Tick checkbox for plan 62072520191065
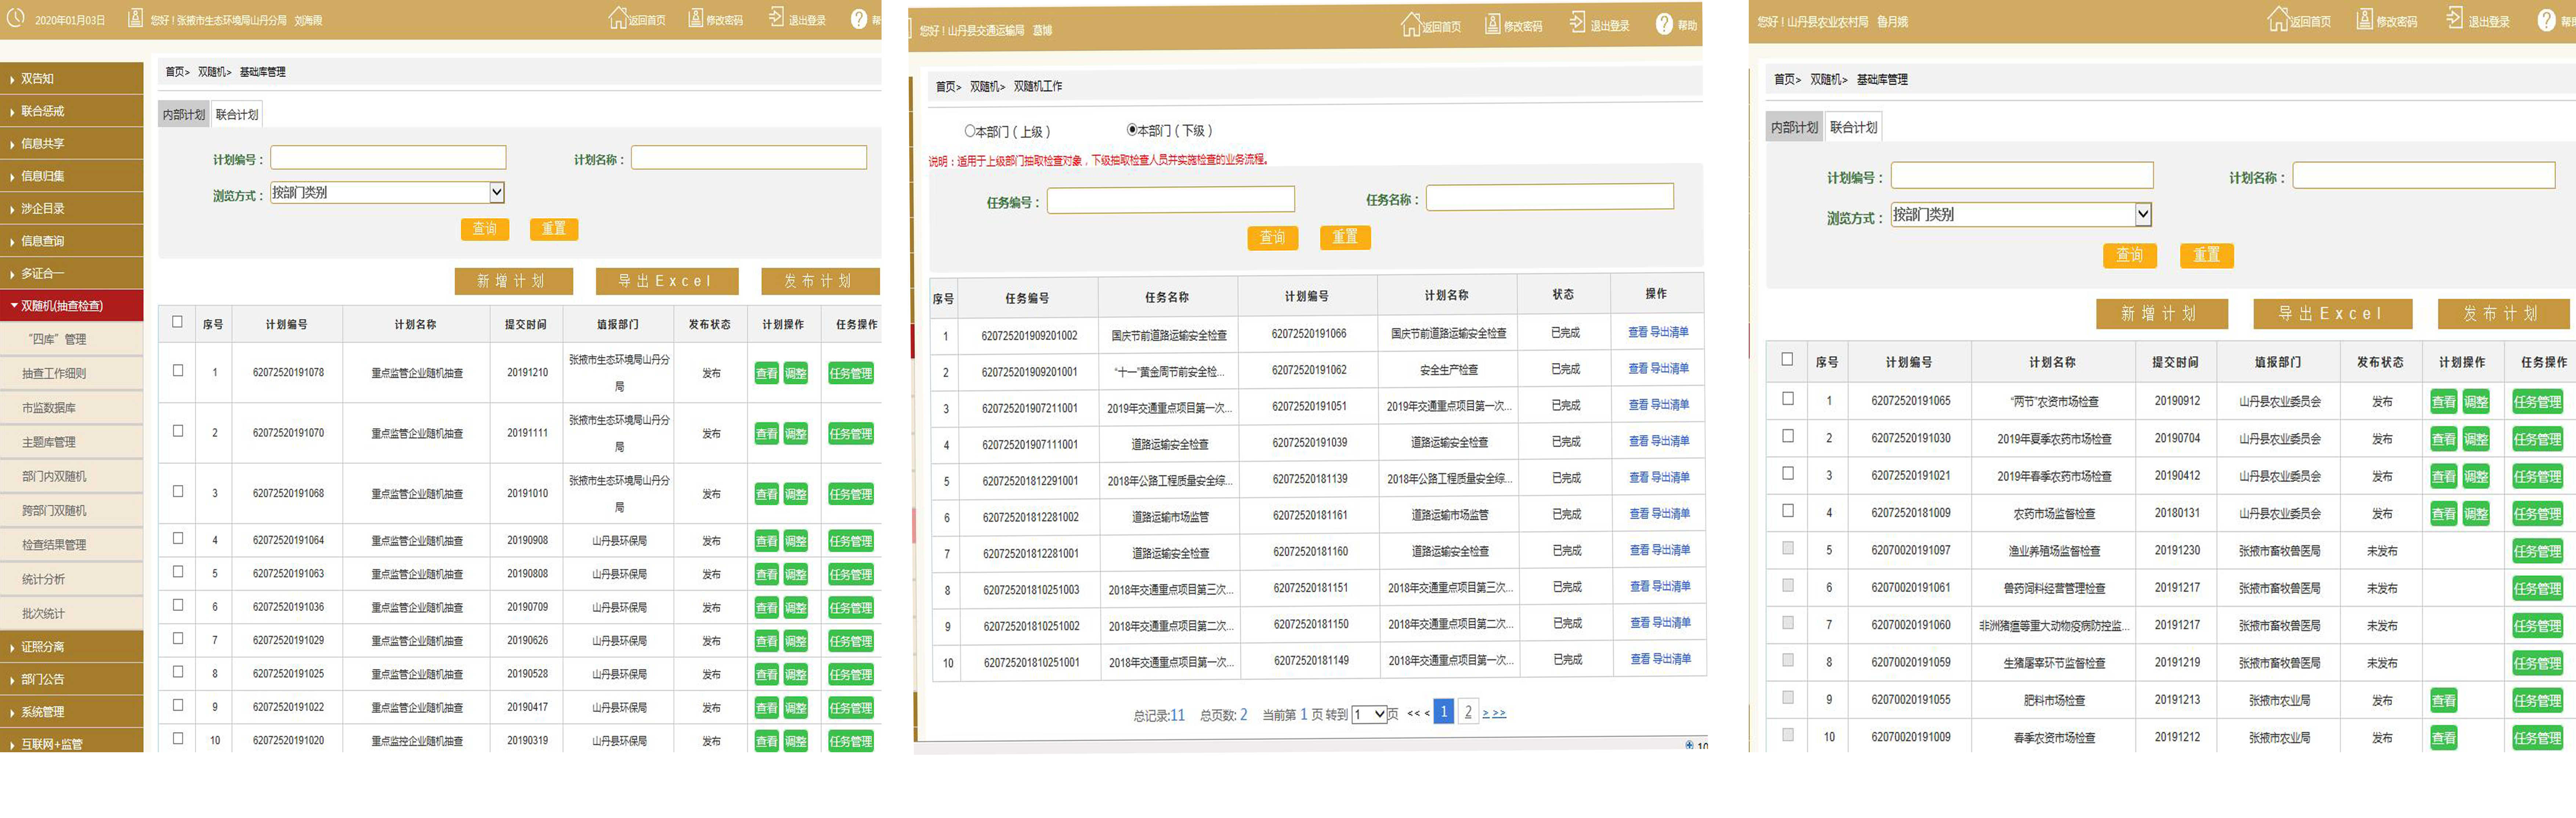2576x818 pixels. 1788,399
